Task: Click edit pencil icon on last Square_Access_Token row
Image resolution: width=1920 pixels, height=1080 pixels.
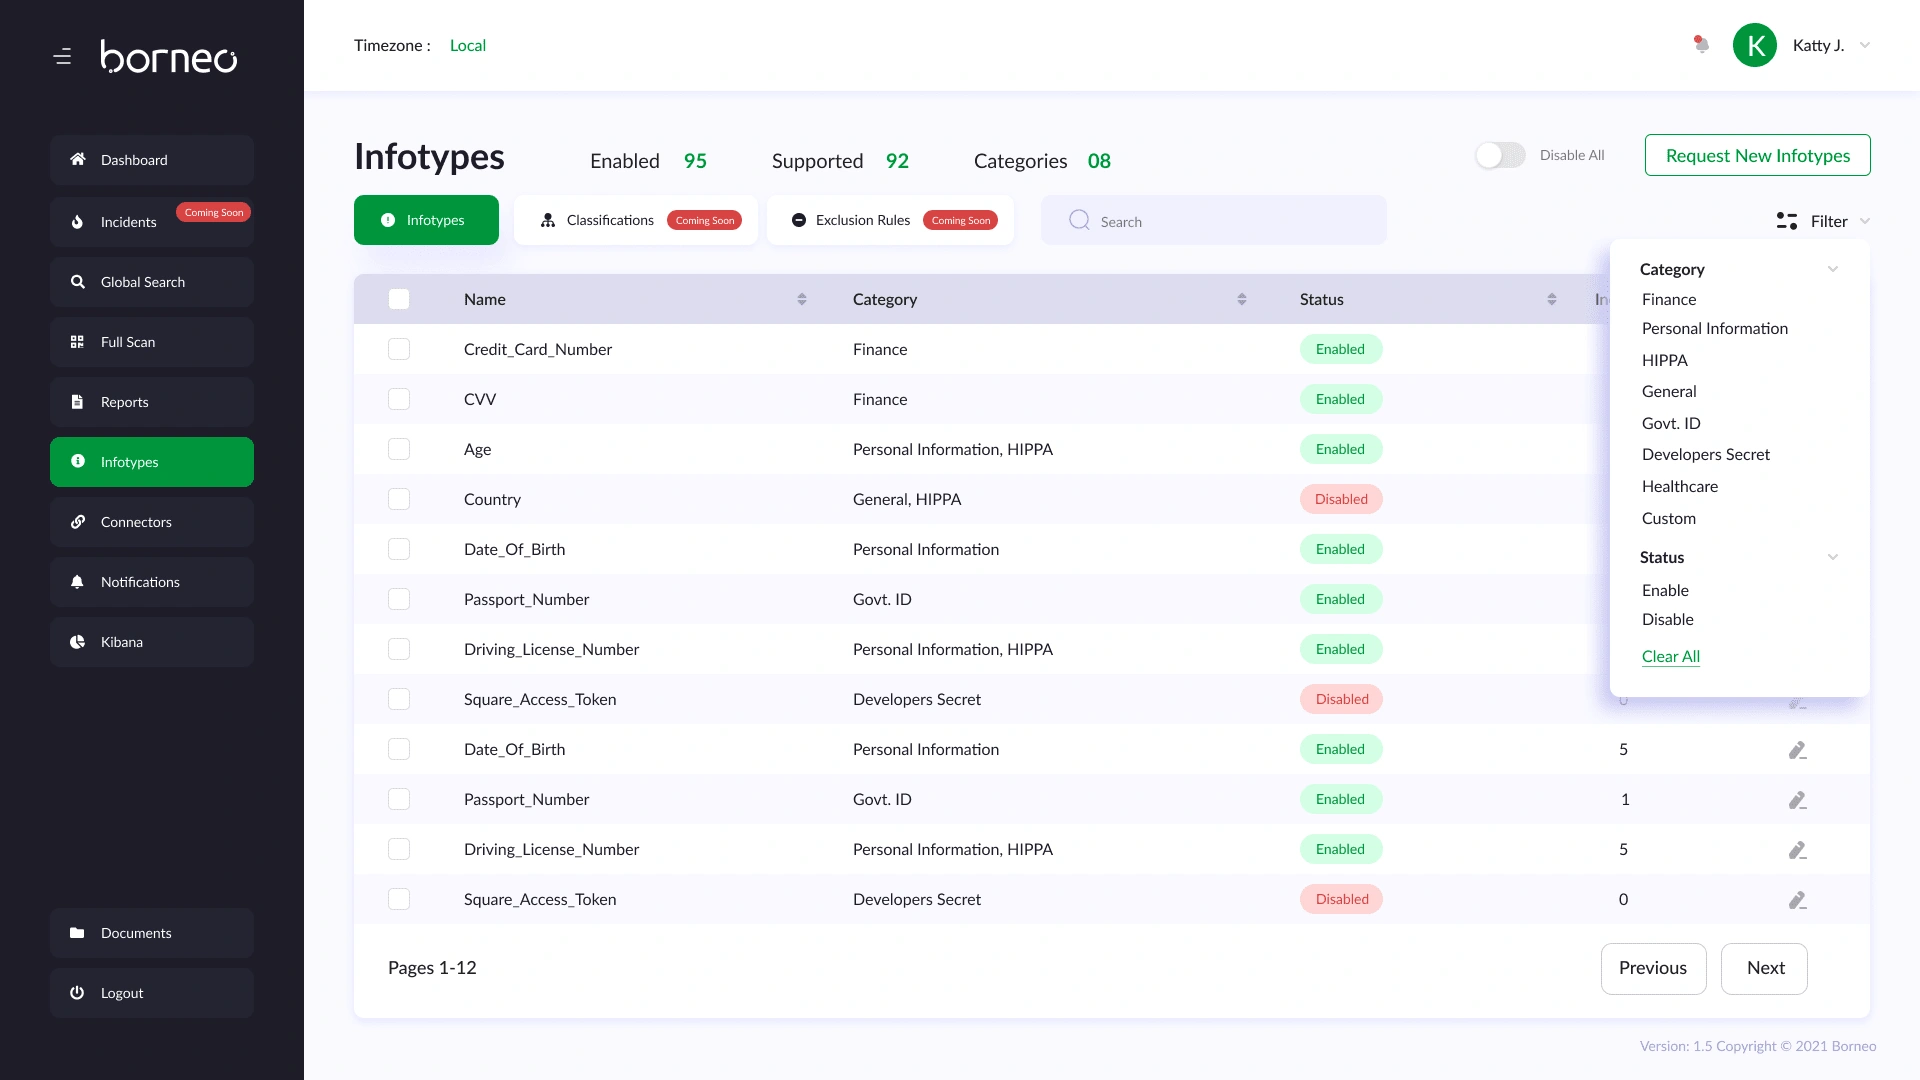Action: pyautogui.click(x=1797, y=900)
